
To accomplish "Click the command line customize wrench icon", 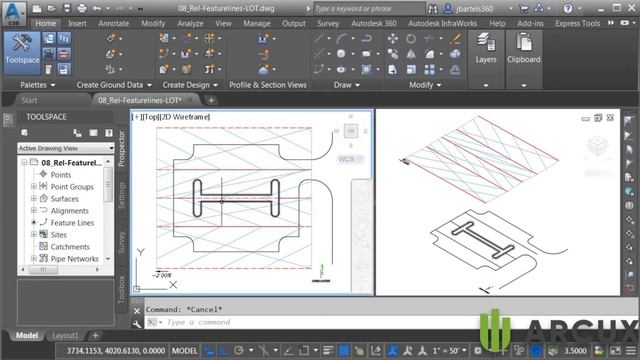I will click(x=137, y=324).
